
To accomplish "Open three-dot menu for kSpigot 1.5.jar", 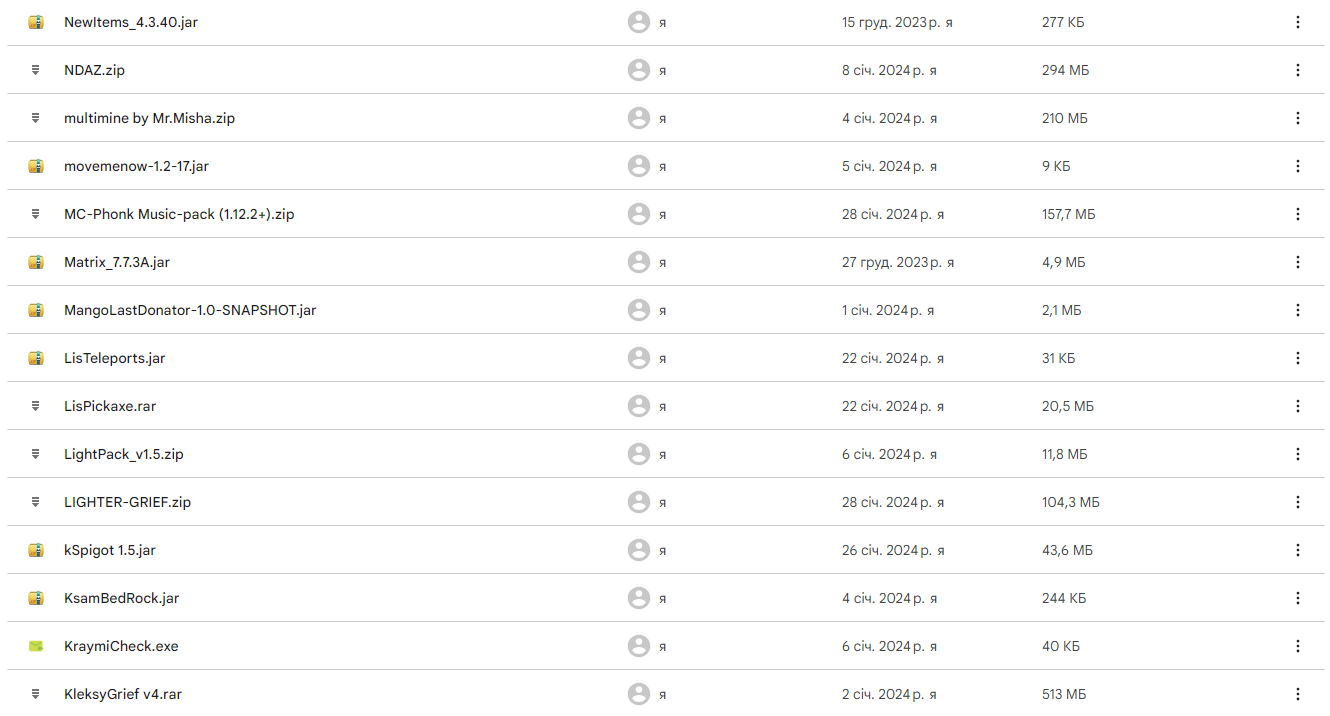I will 1297,550.
